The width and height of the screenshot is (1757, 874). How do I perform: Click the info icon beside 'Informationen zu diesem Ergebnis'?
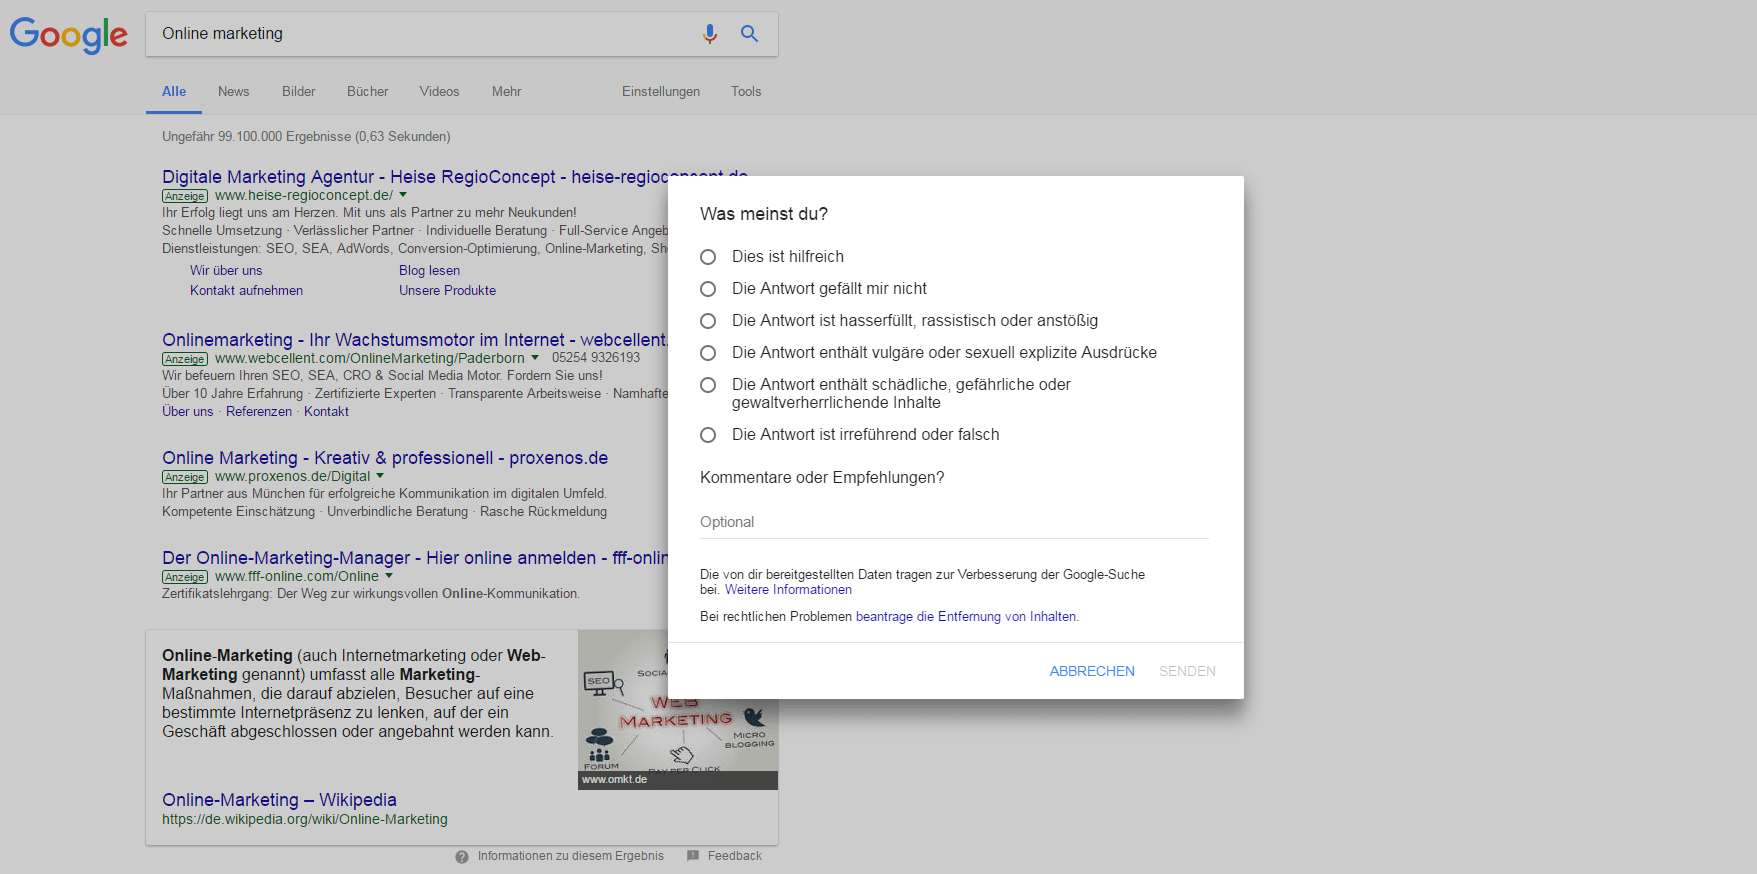462,857
